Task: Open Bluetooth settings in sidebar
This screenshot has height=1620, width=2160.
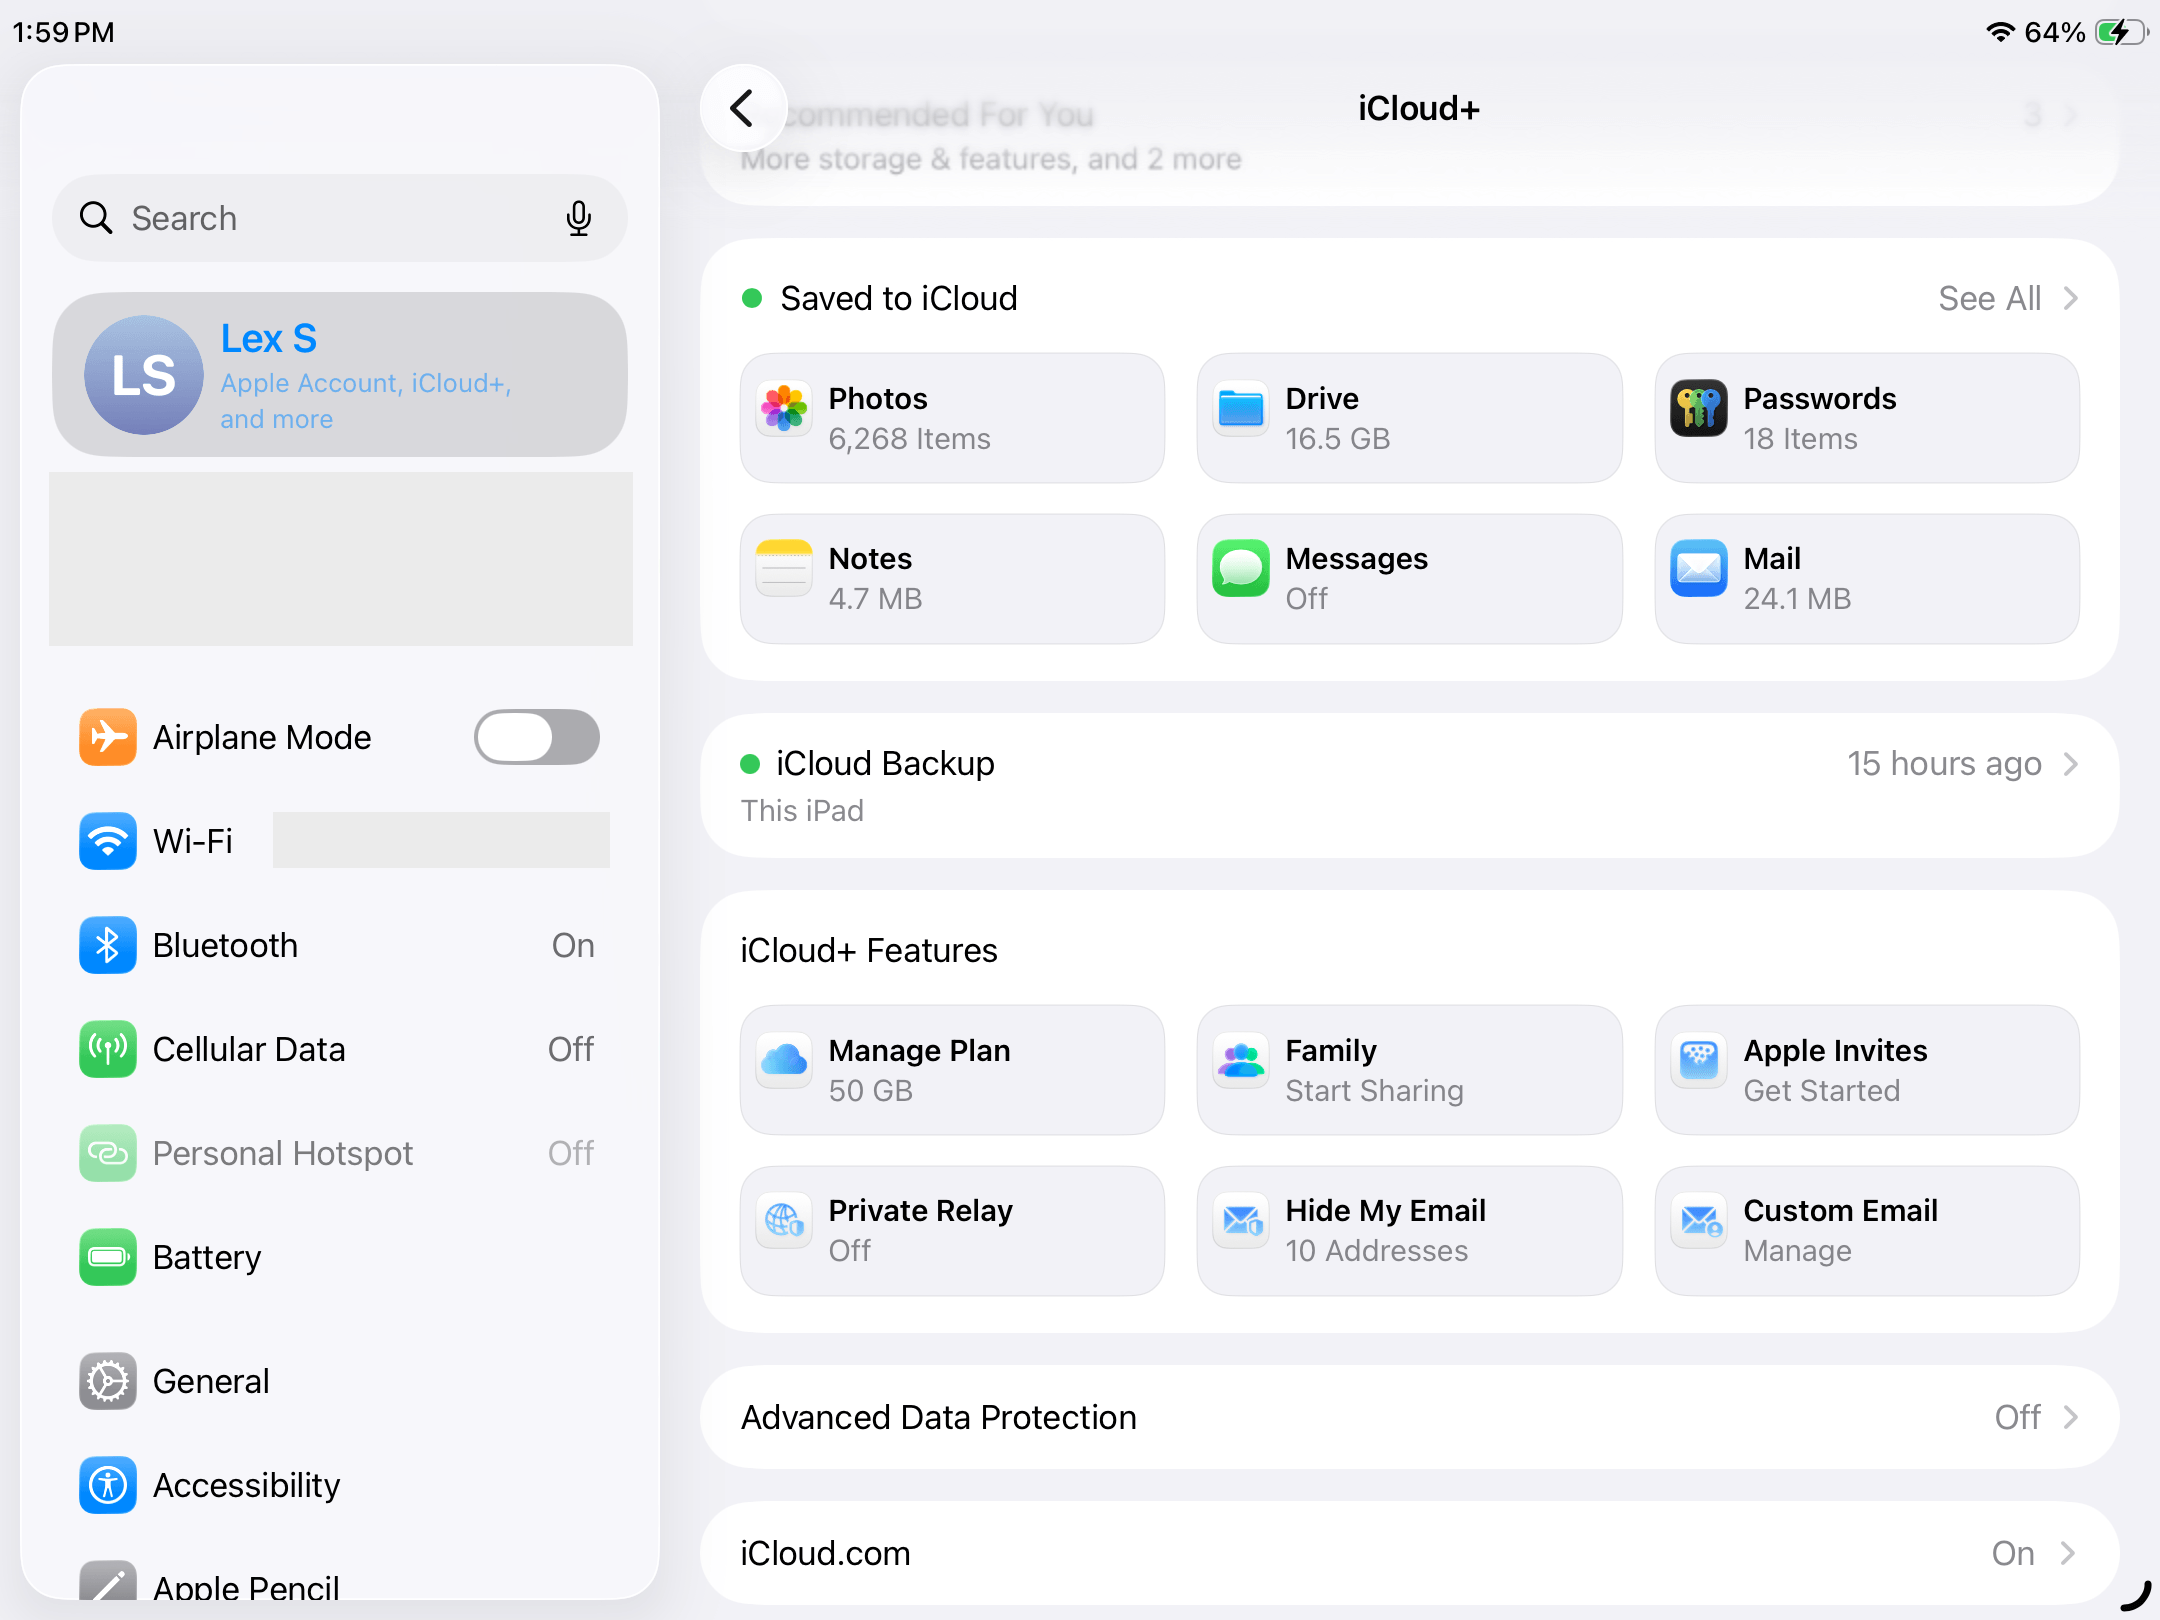Action: 340,945
